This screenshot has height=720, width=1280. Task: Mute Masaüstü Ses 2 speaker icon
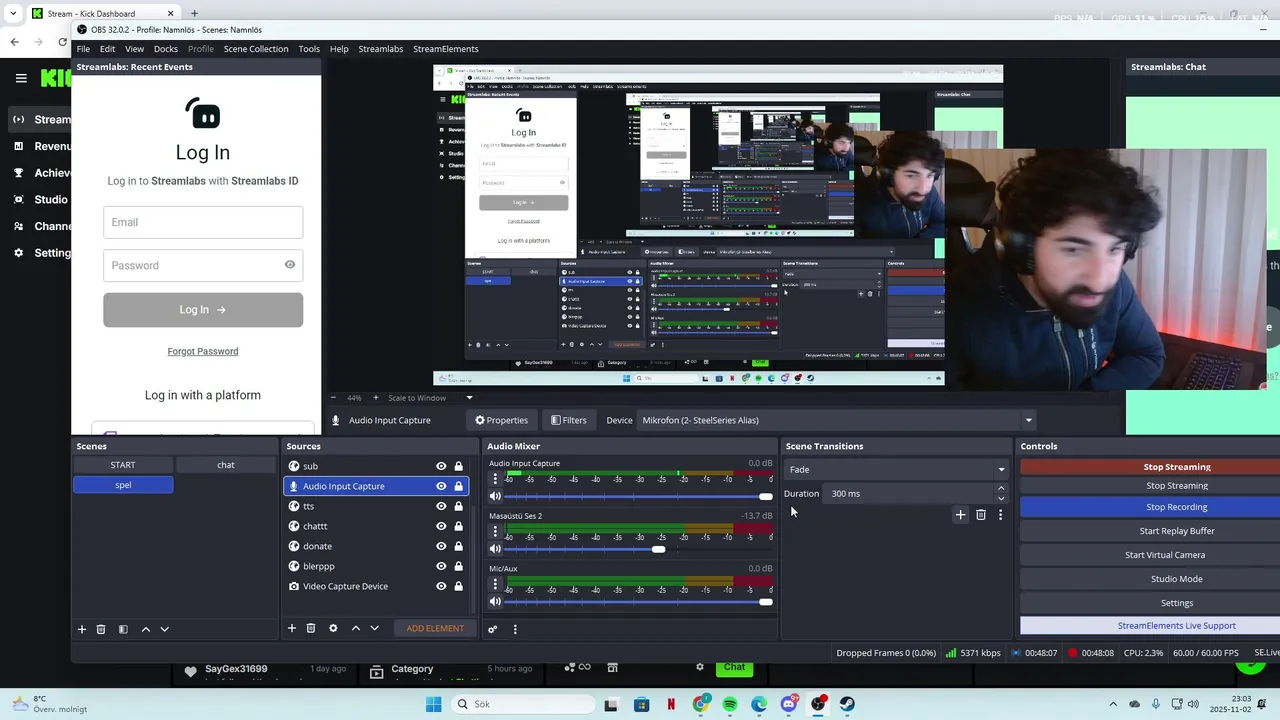coord(495,549)
